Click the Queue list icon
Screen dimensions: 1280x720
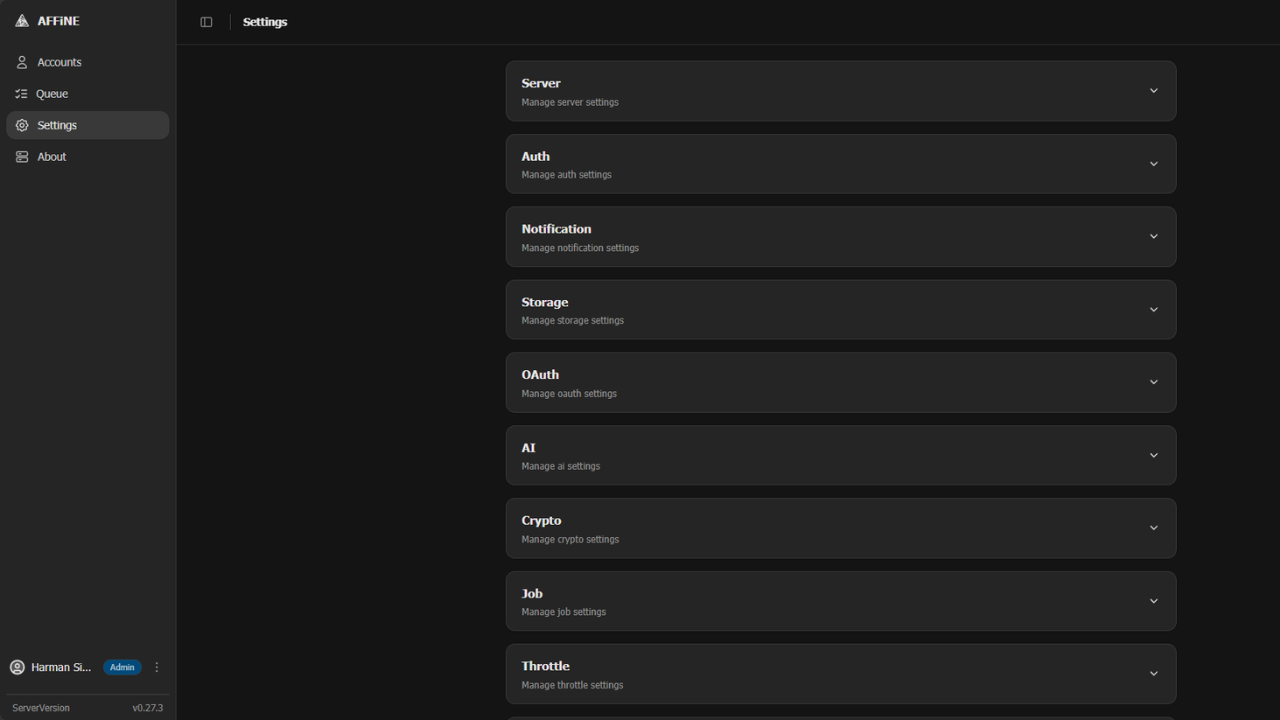point(22,94)
